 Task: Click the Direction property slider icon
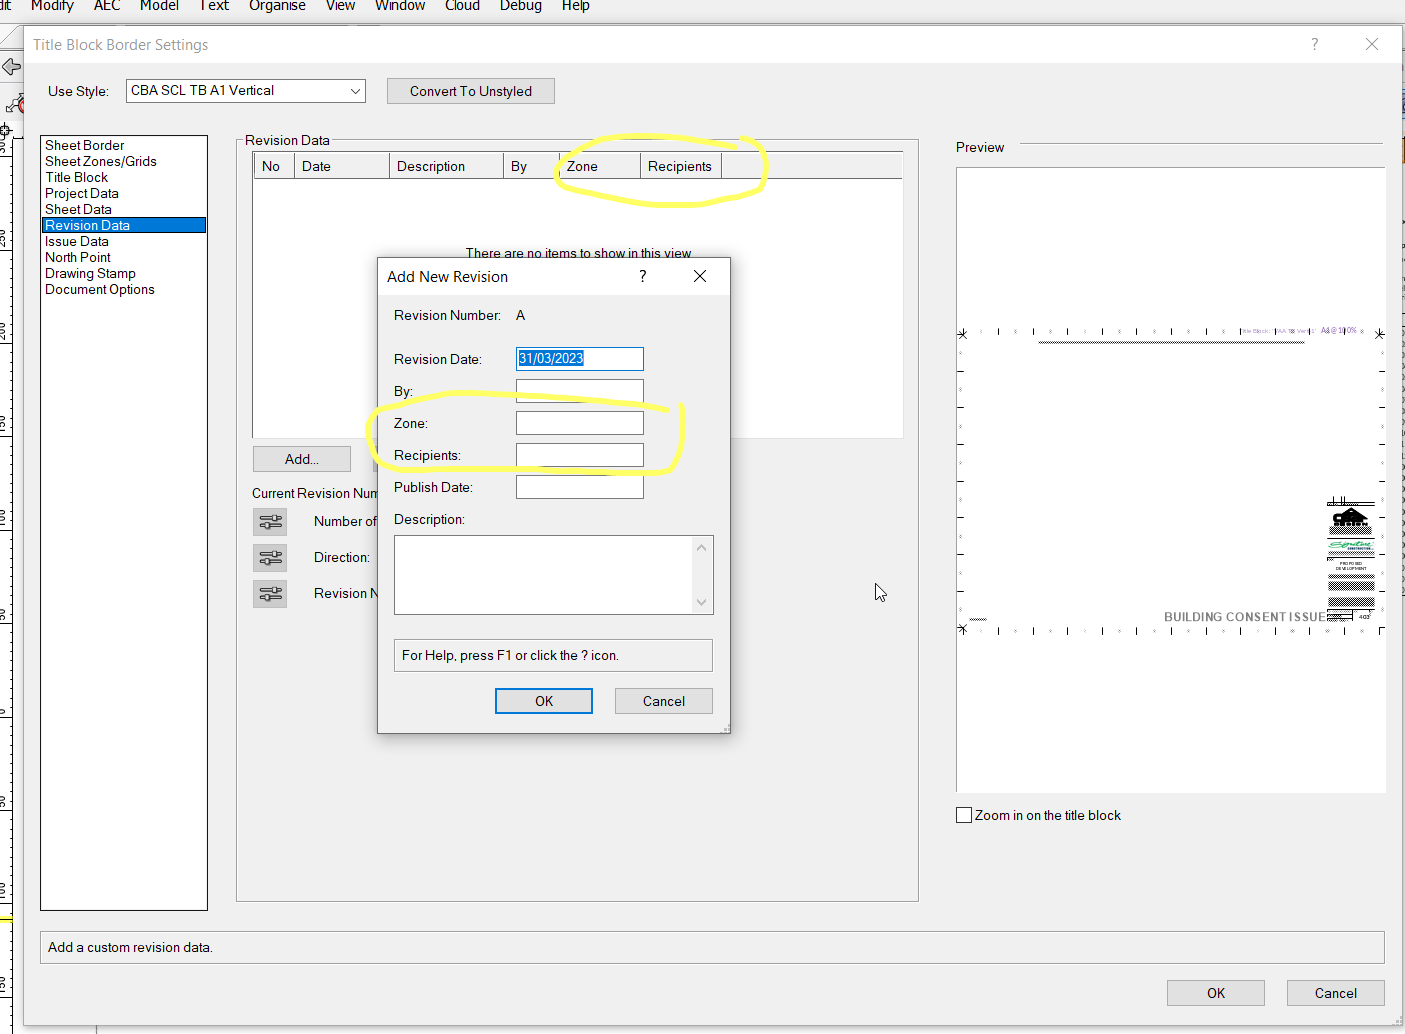tap(270, 557)
